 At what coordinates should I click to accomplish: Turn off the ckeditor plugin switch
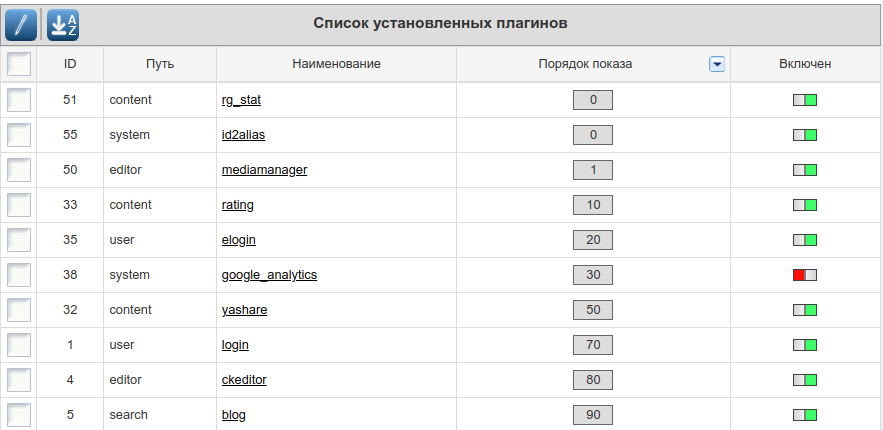pos(805,380)
